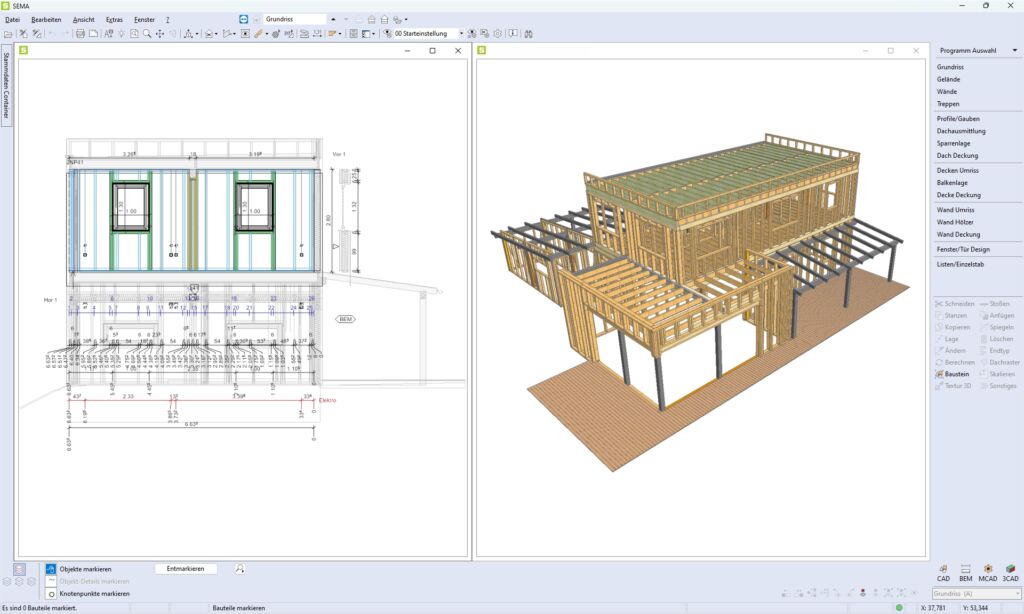This screenshot has height=614, width=1024.
Task: Toggle the layer stack button at bottom left
Action: click(20, 569)
